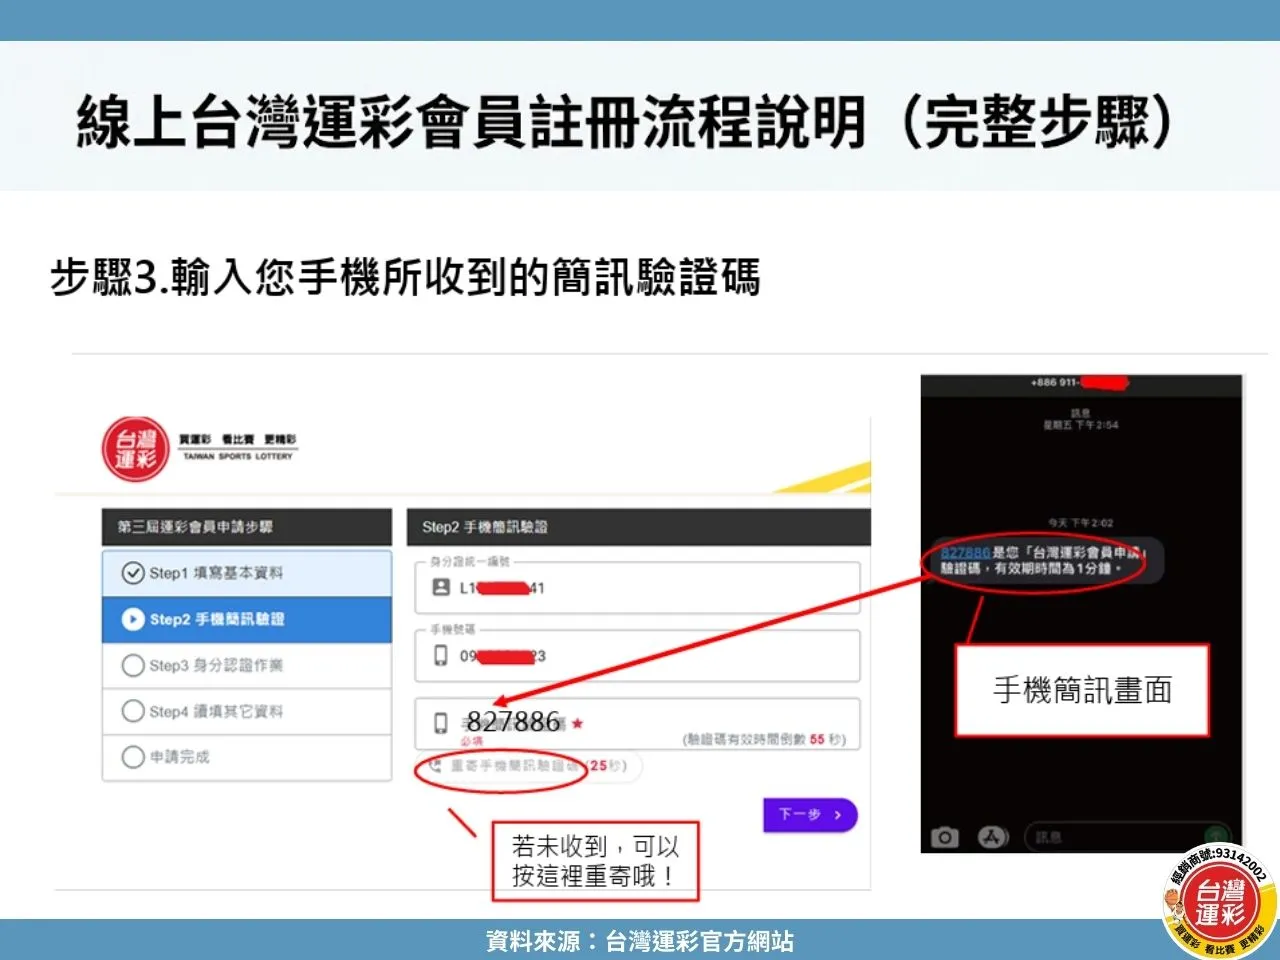Tap the green send icon on the phone screen
This screenshot has width=1280, height=960.
[1214, 837]
